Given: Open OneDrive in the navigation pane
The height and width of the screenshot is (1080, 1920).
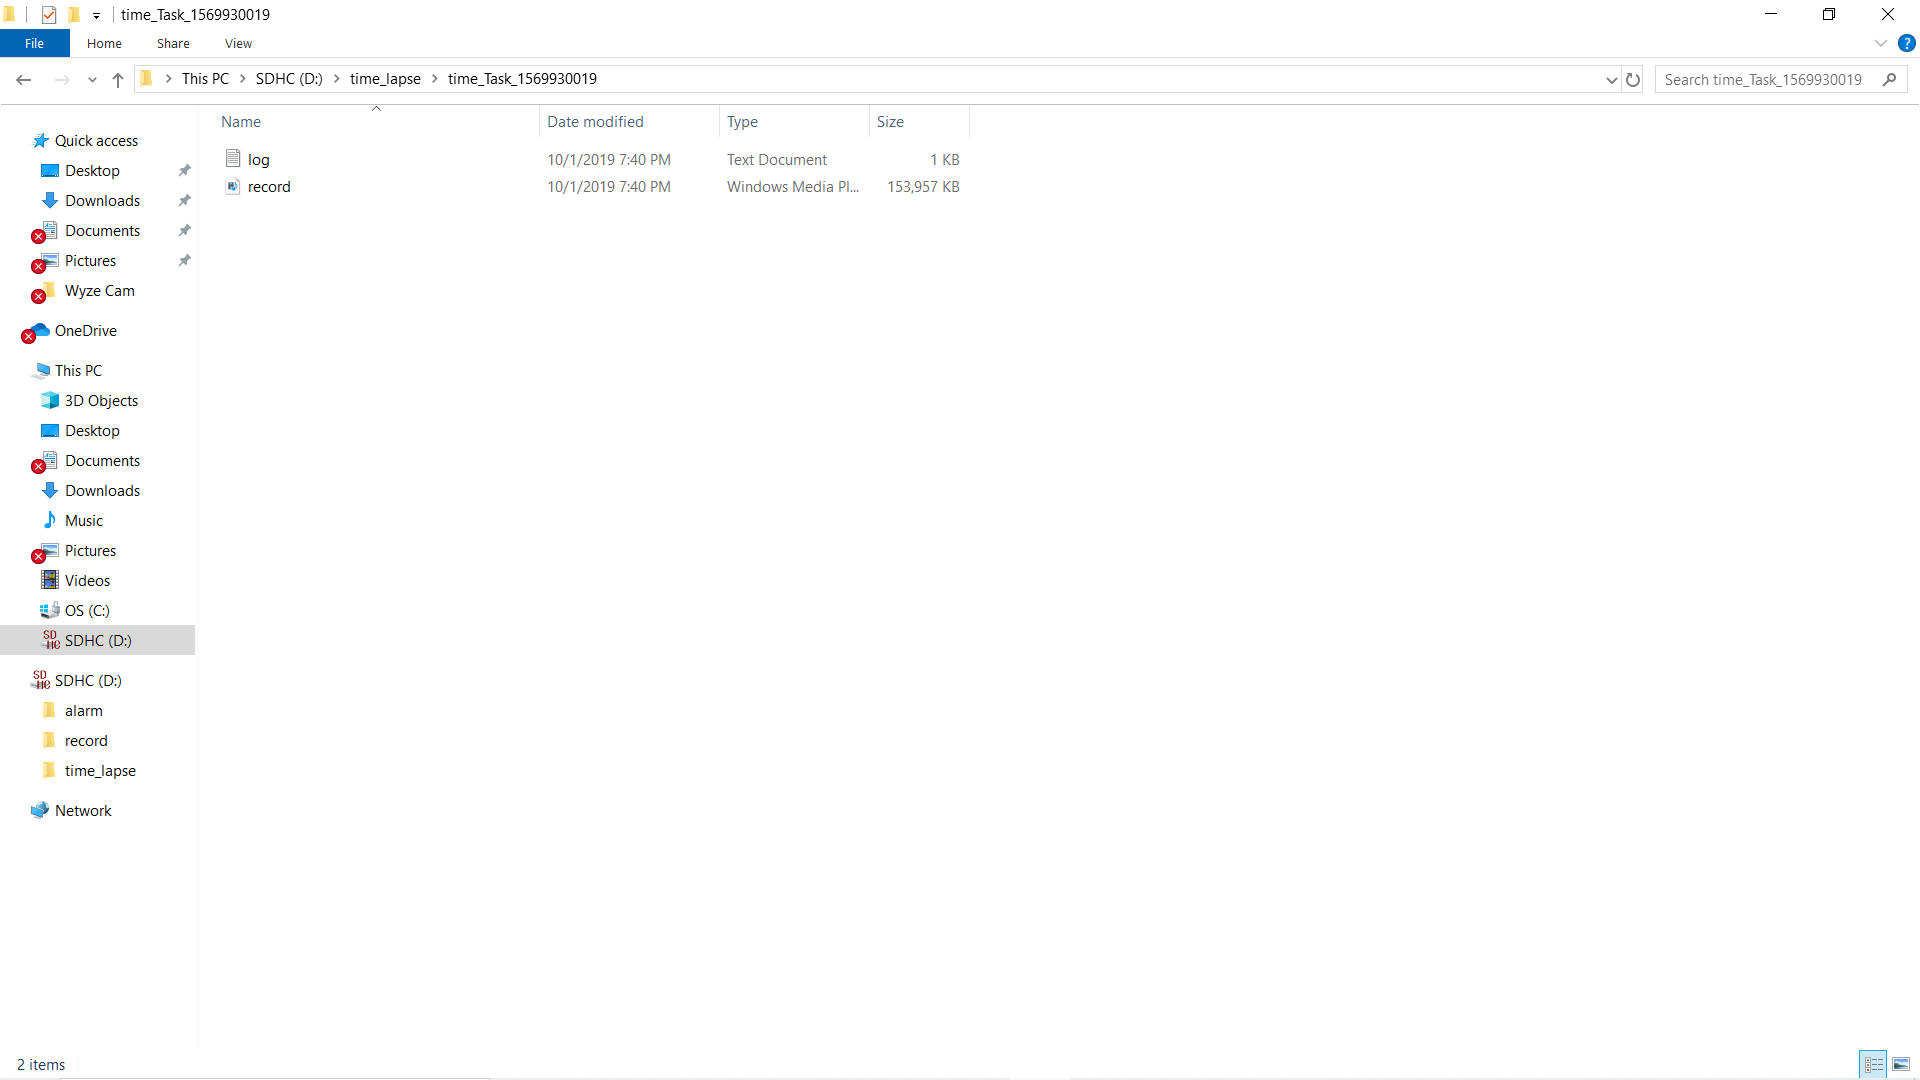Looking at the screenshot, I should click(85, 331).
